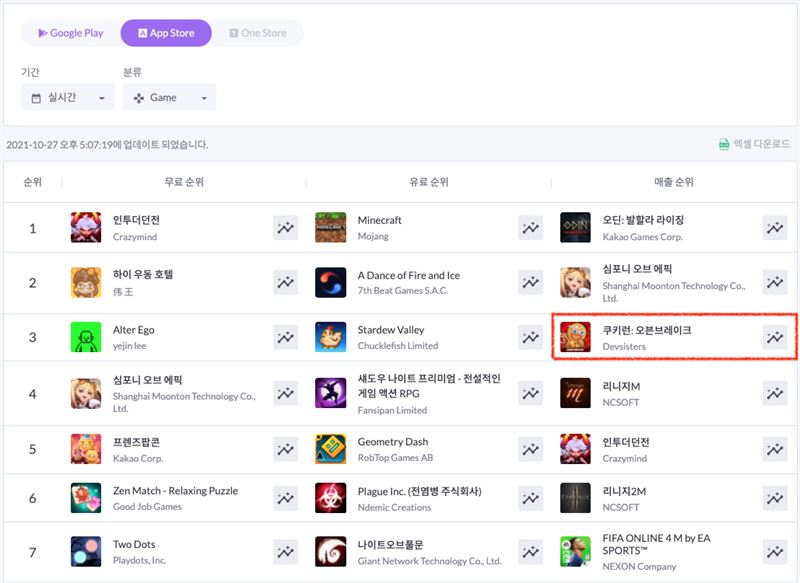Expand the 실시간 period dropdown
This screenshot has width=800, height=583.
pyautogui.click(x=68, y=97)
